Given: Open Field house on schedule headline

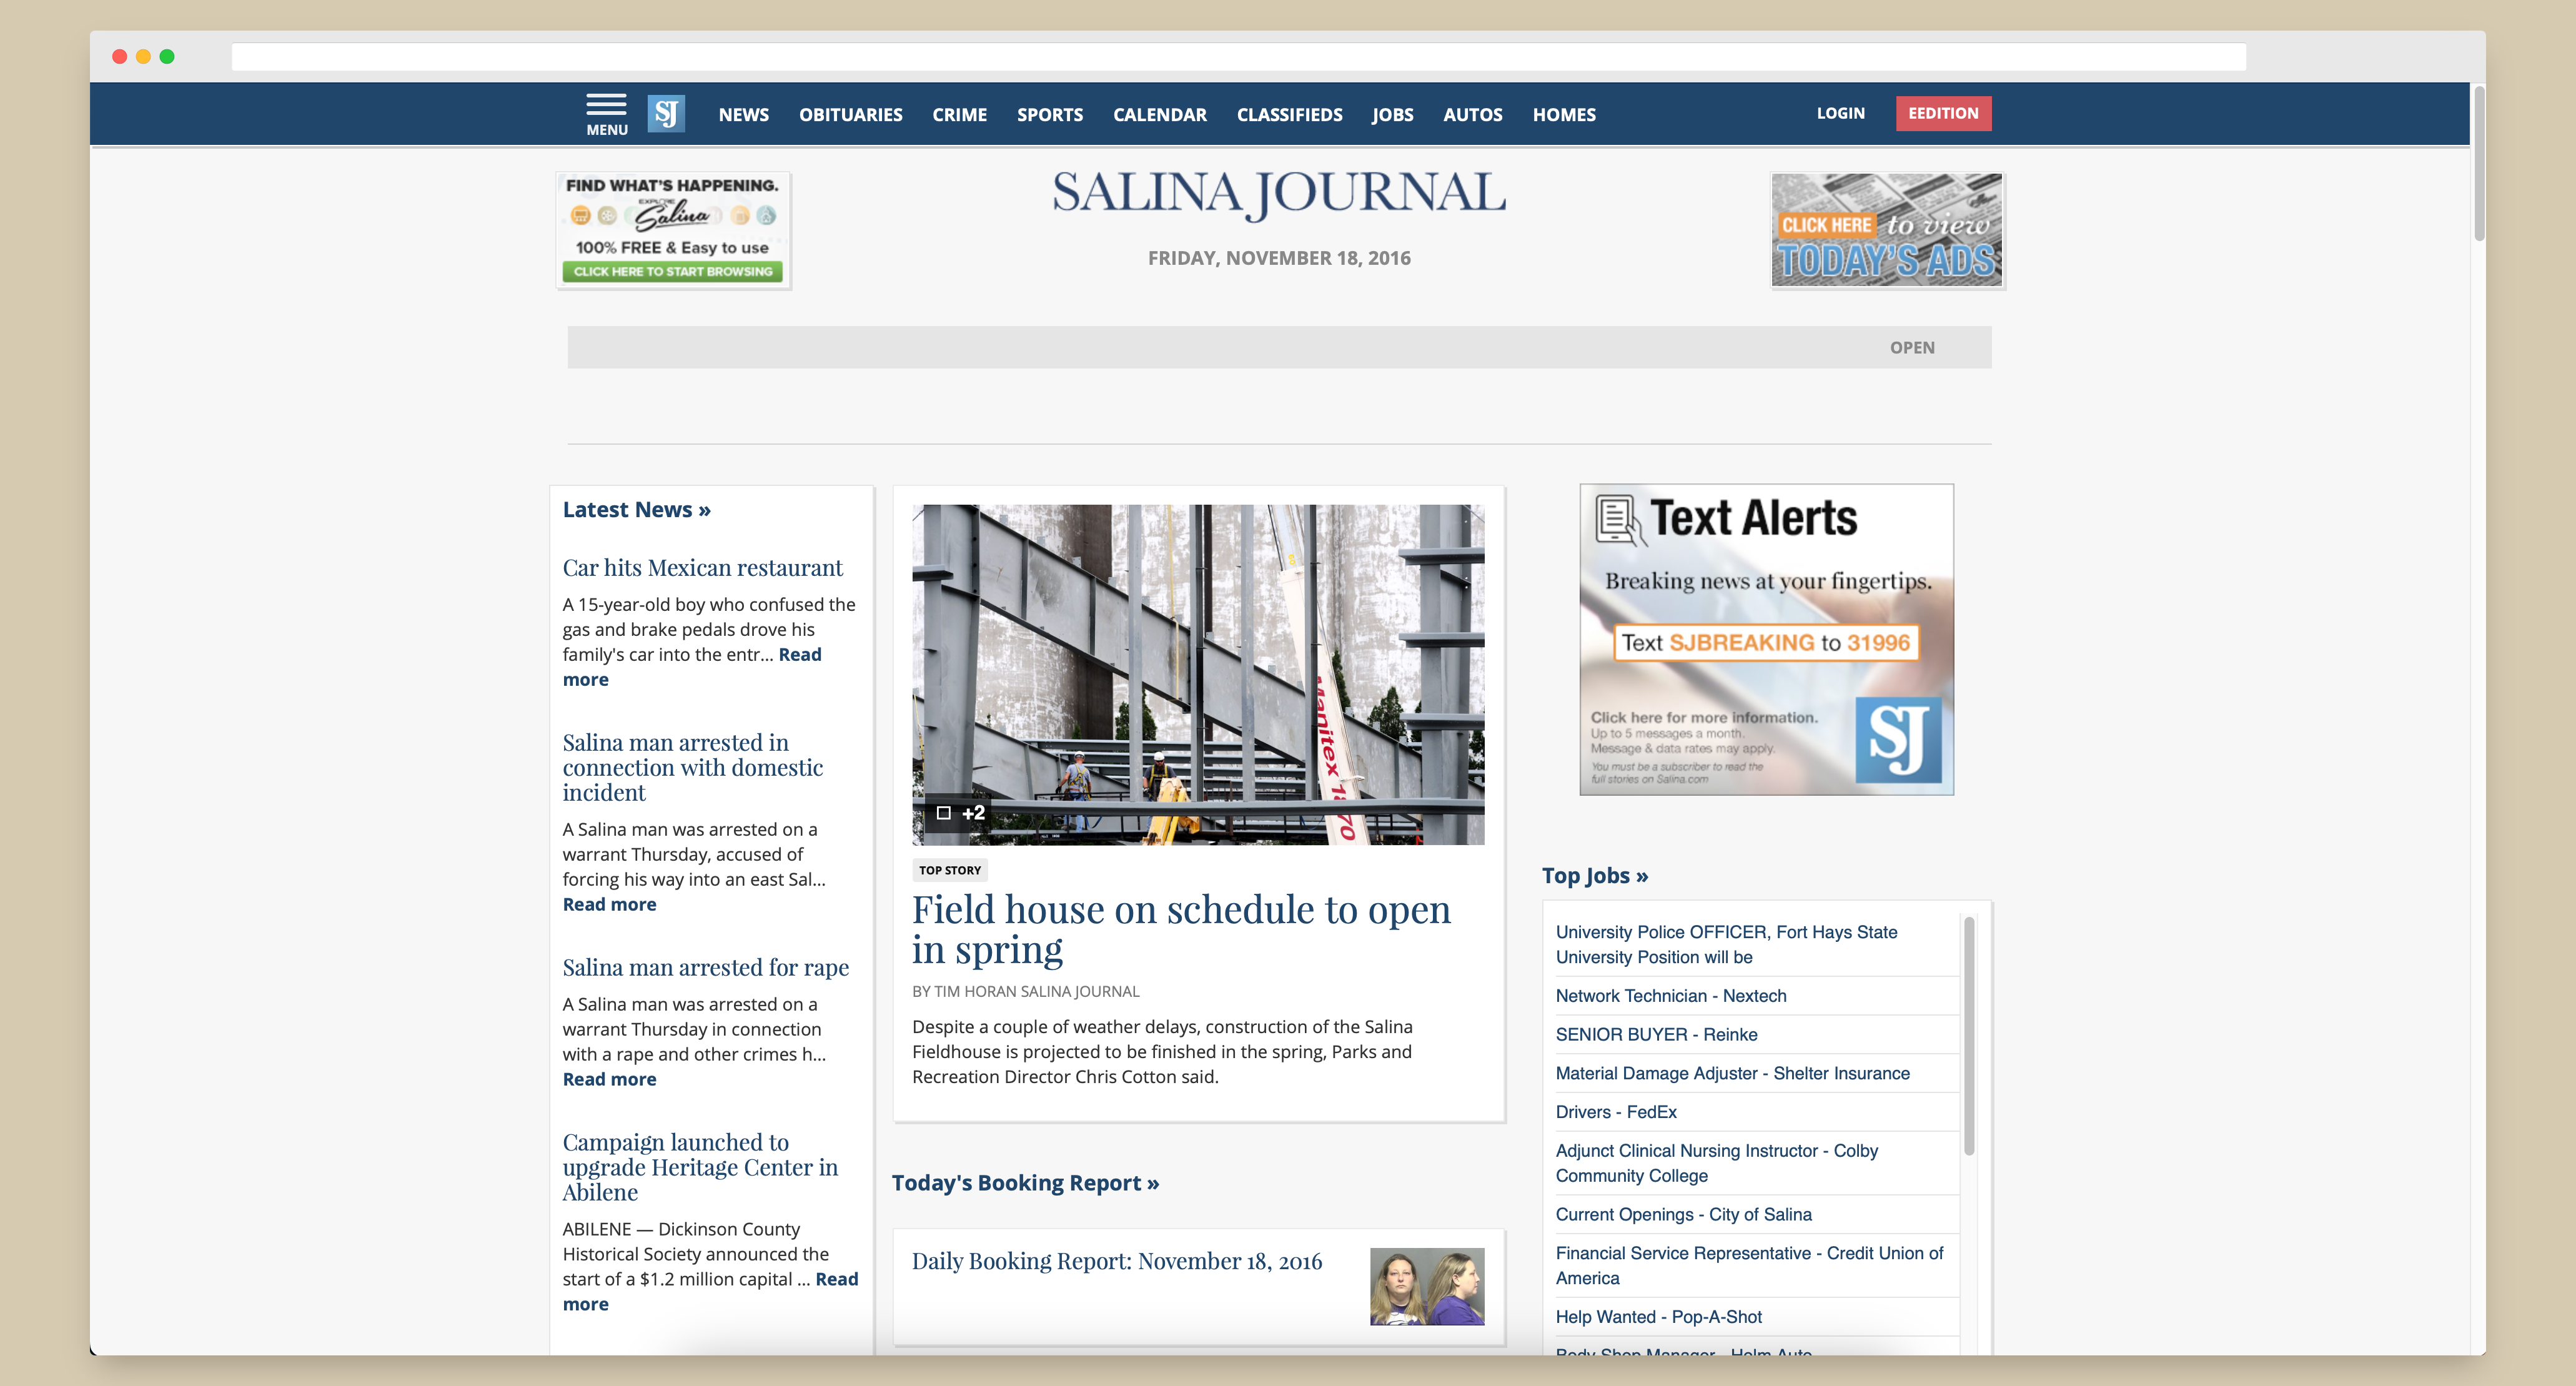Looking at the screenshot, I should pos(1181,929).
